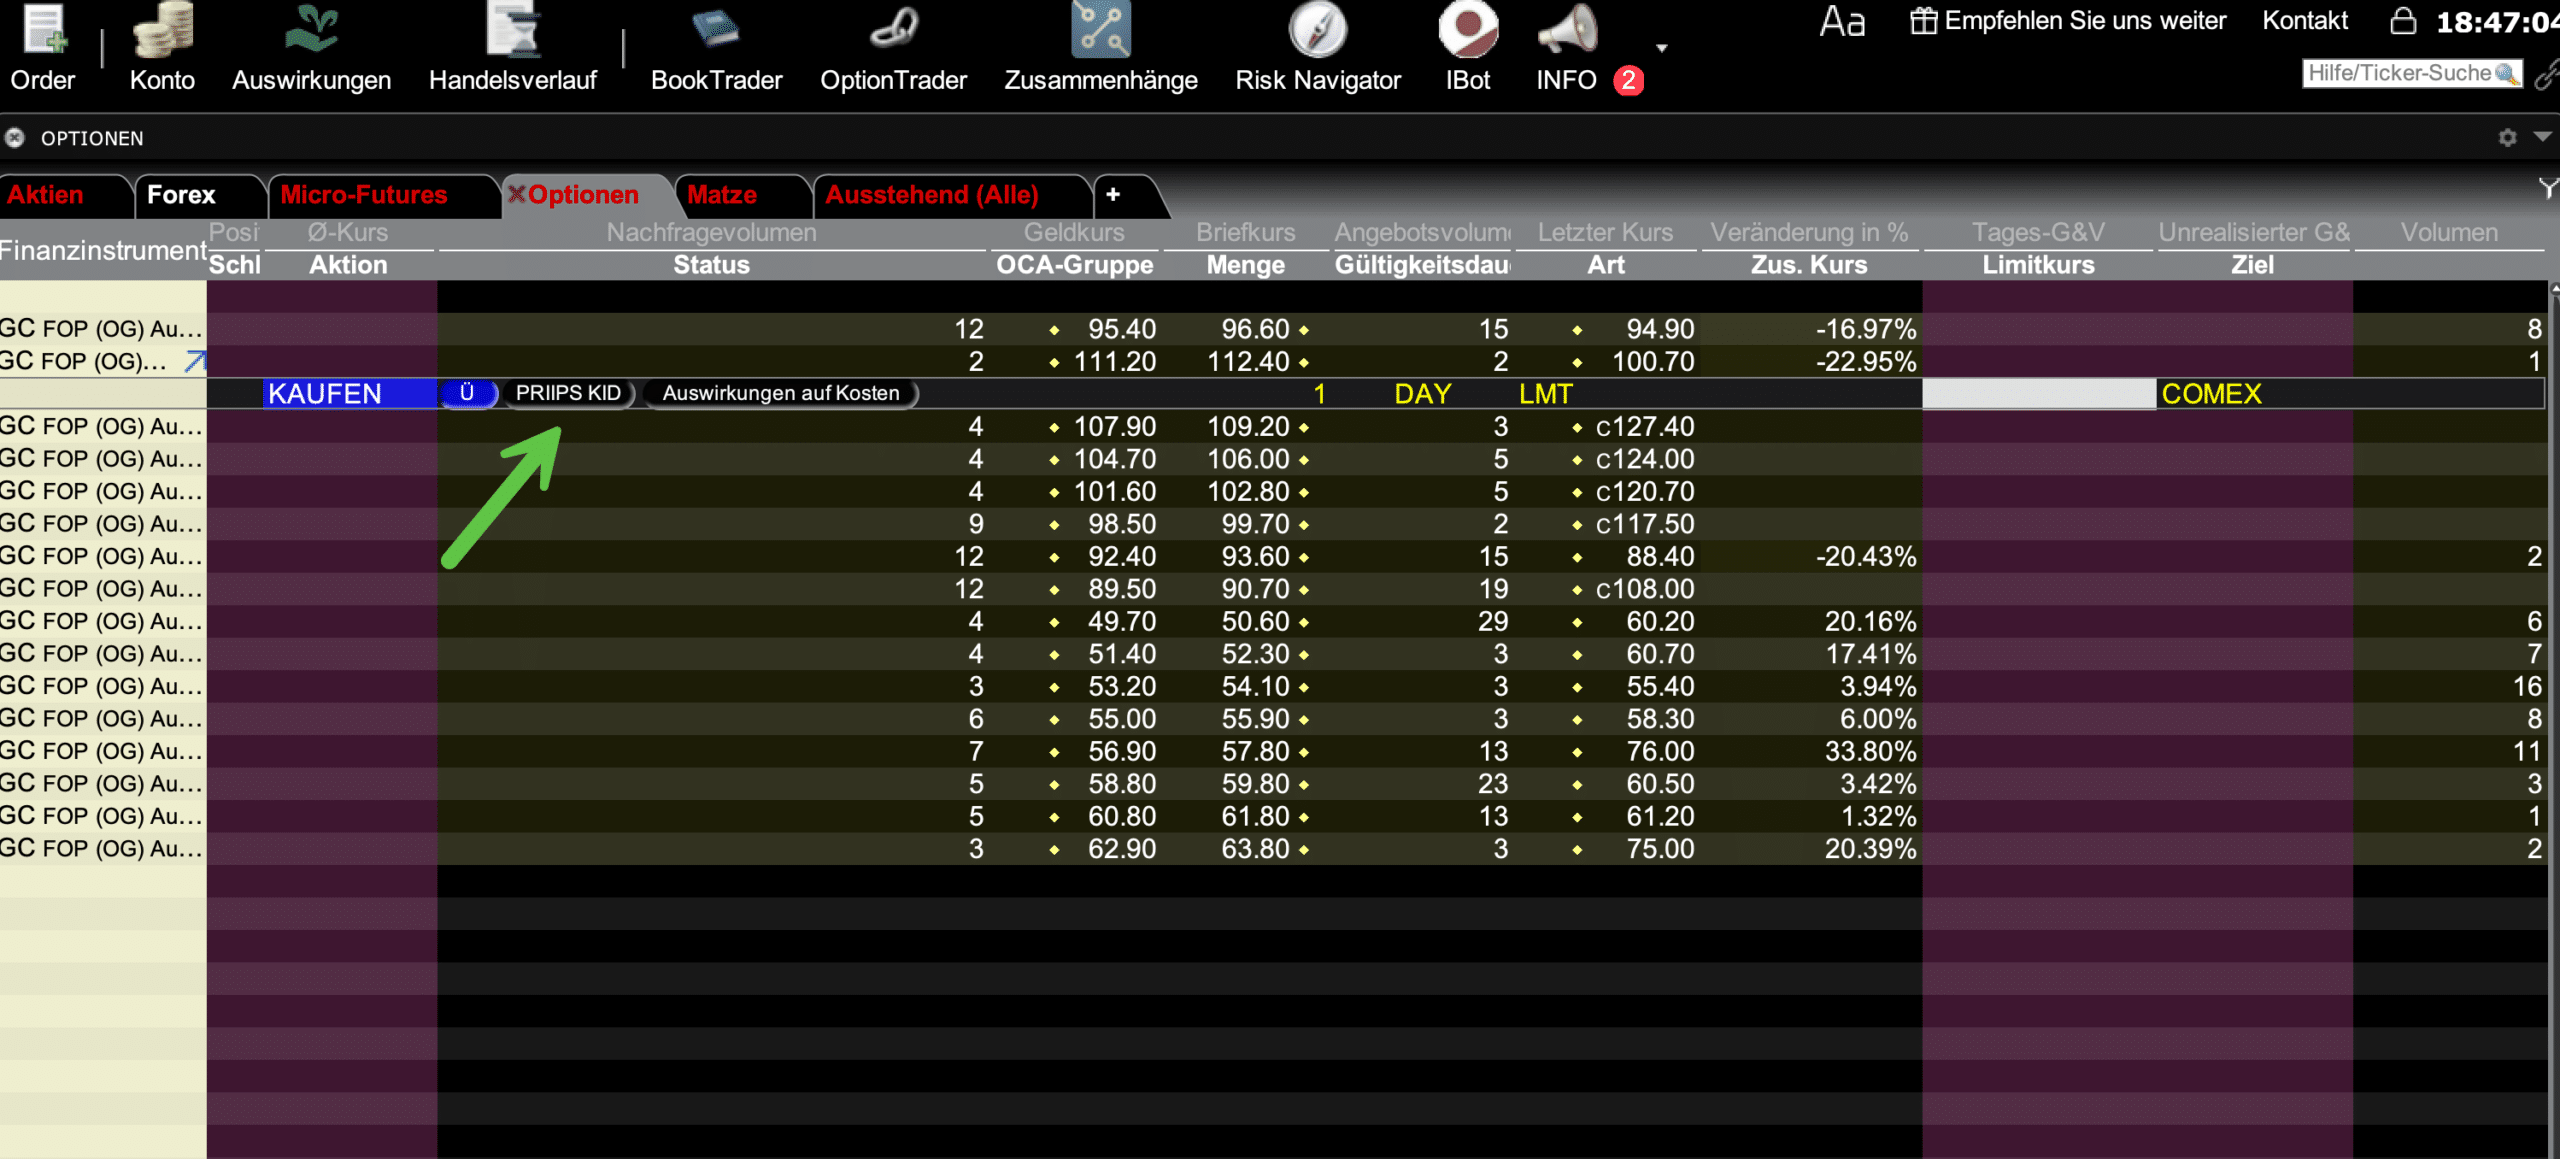Open the INFO megaphone notifications
The width and height of the screenshot is (2560, 1159).
coord(1568,48)
